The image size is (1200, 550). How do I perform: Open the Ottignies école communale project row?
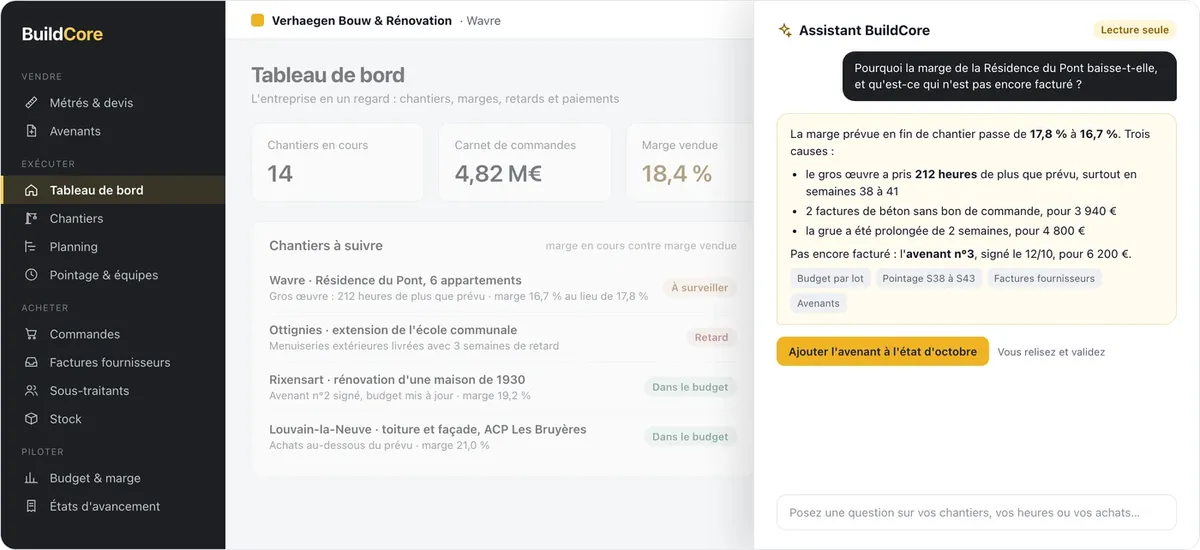coord(503,338)
